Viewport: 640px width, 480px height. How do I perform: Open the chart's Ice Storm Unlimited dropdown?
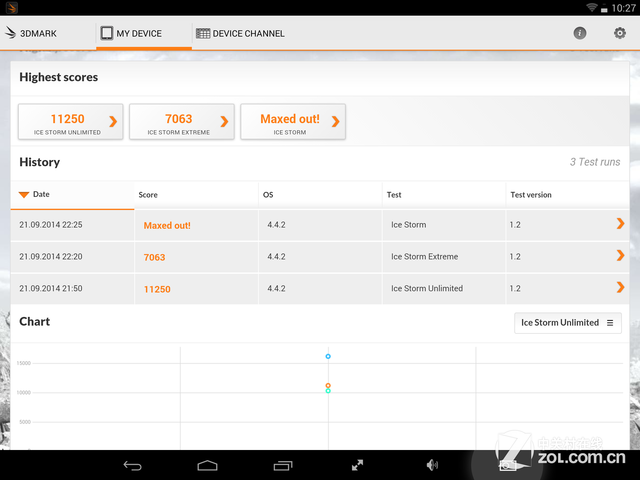point(568,323)
